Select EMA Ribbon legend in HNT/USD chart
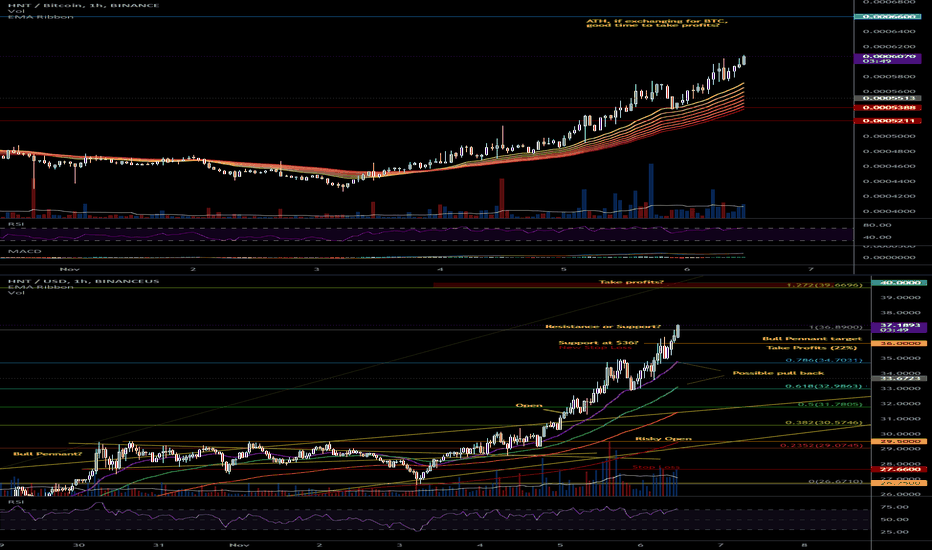The height and width of the screenshot is (550, 932). click(x=40, y=287)
